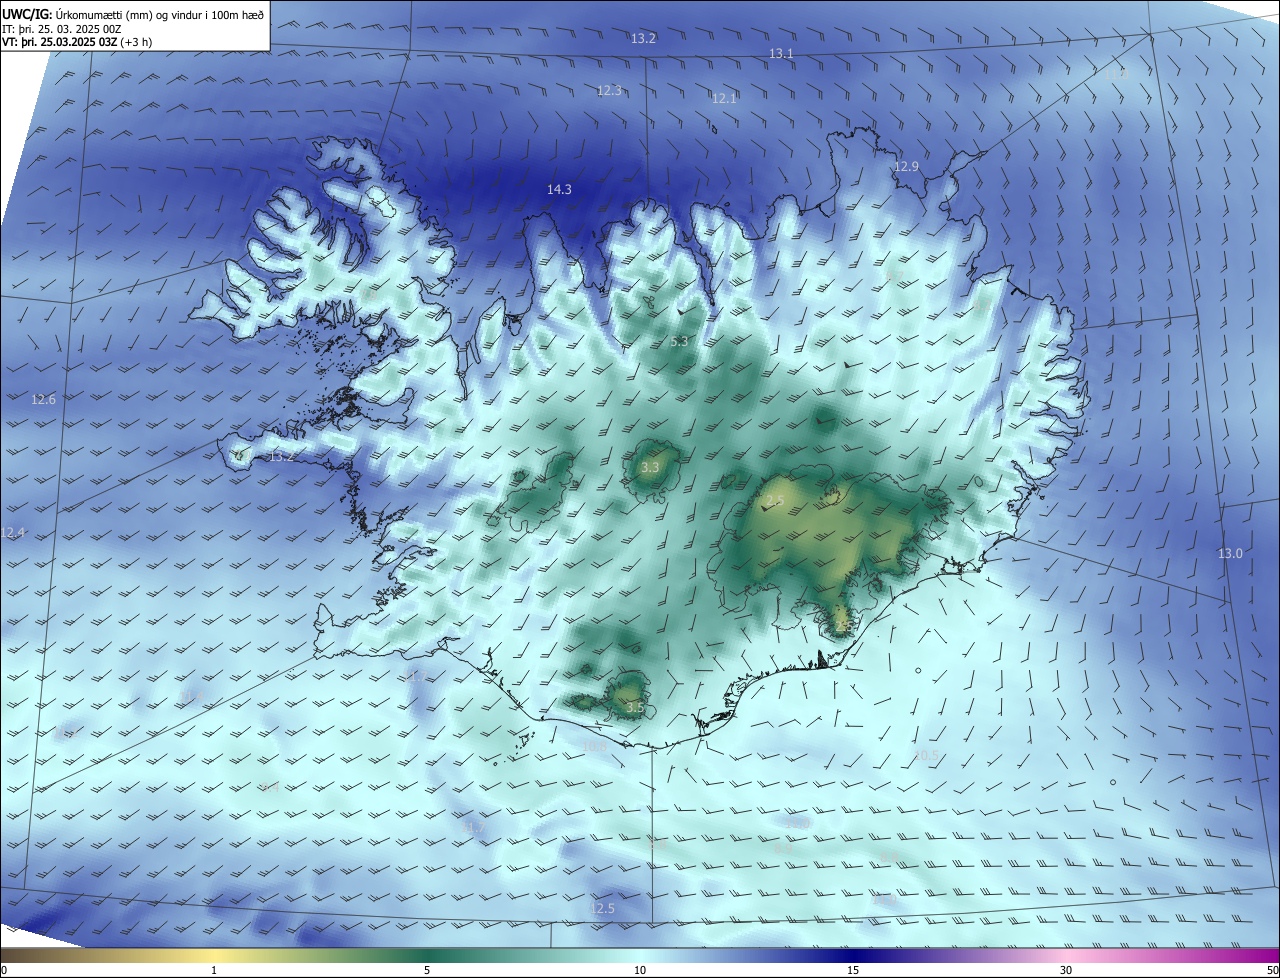Click the 13.1 value on the map

point(781,53)
